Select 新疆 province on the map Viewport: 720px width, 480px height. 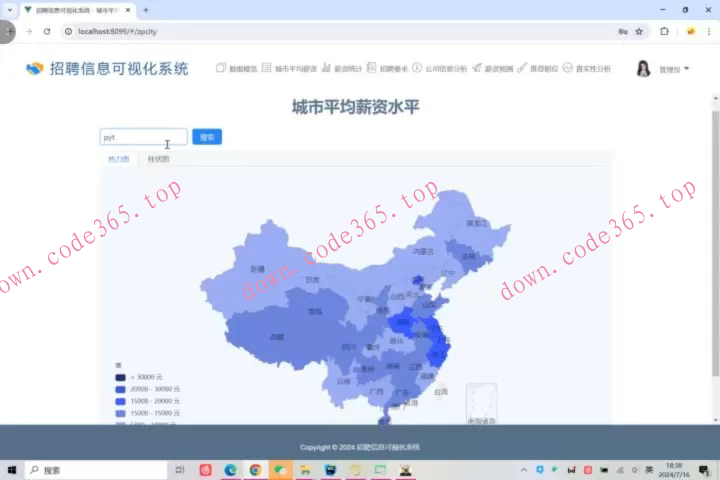pyautogui.click(x=257, y=269)
